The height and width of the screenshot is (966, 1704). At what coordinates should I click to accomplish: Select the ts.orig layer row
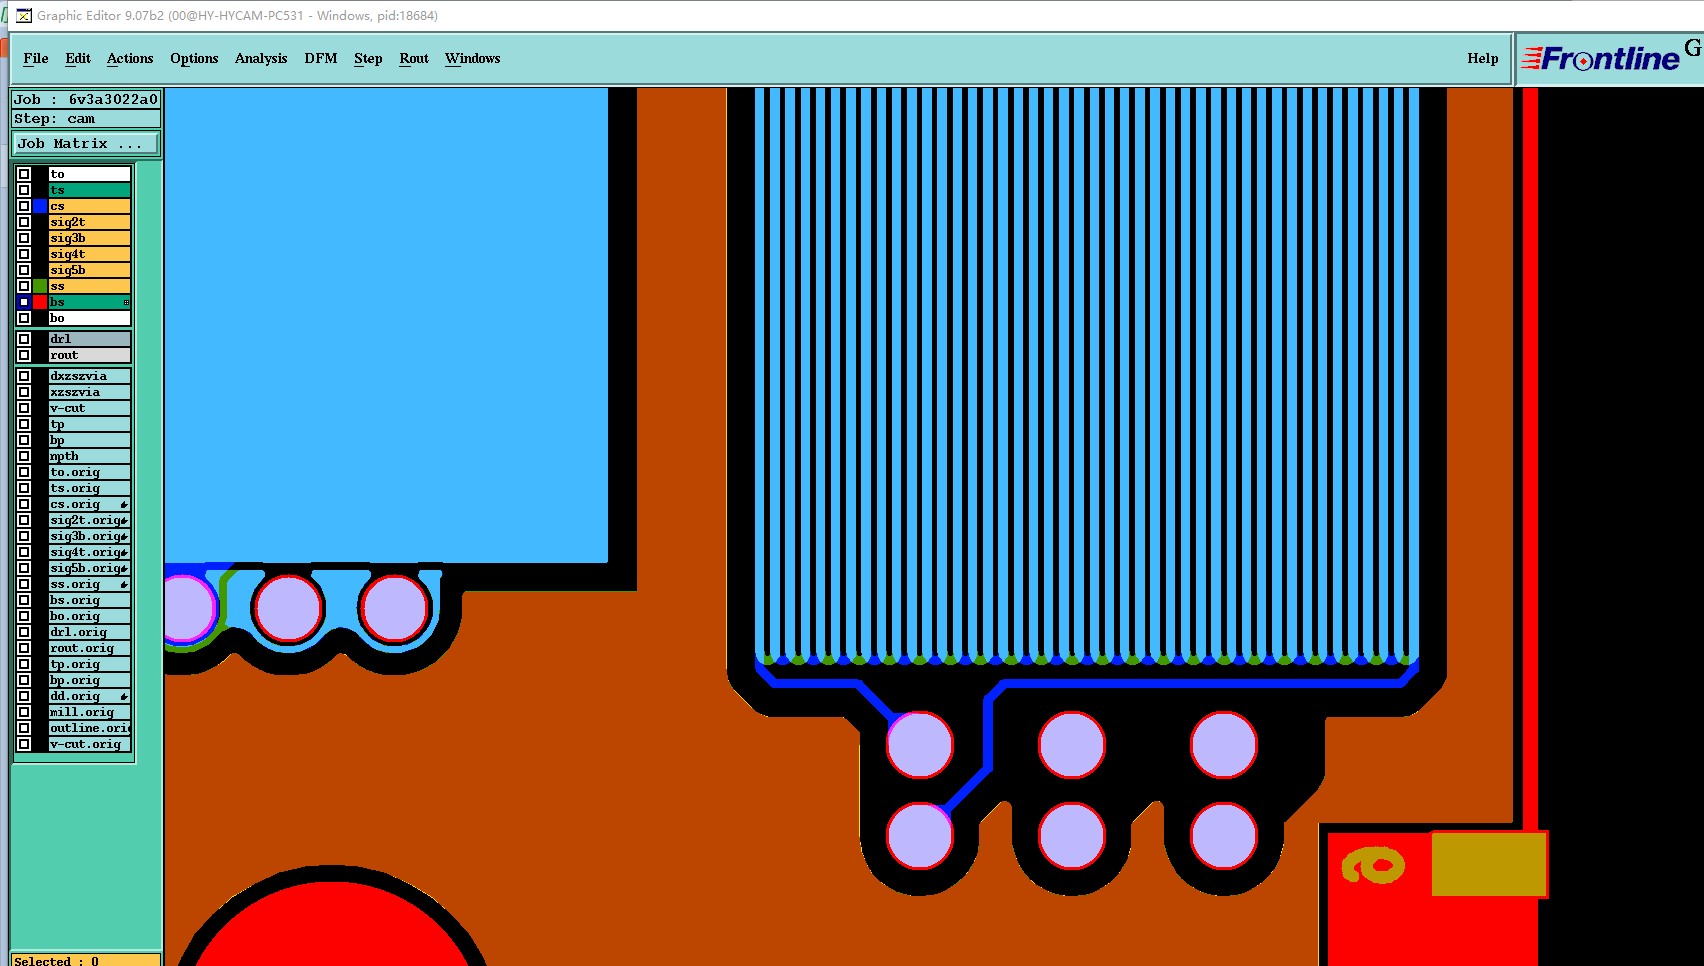[x=90, y=488]
